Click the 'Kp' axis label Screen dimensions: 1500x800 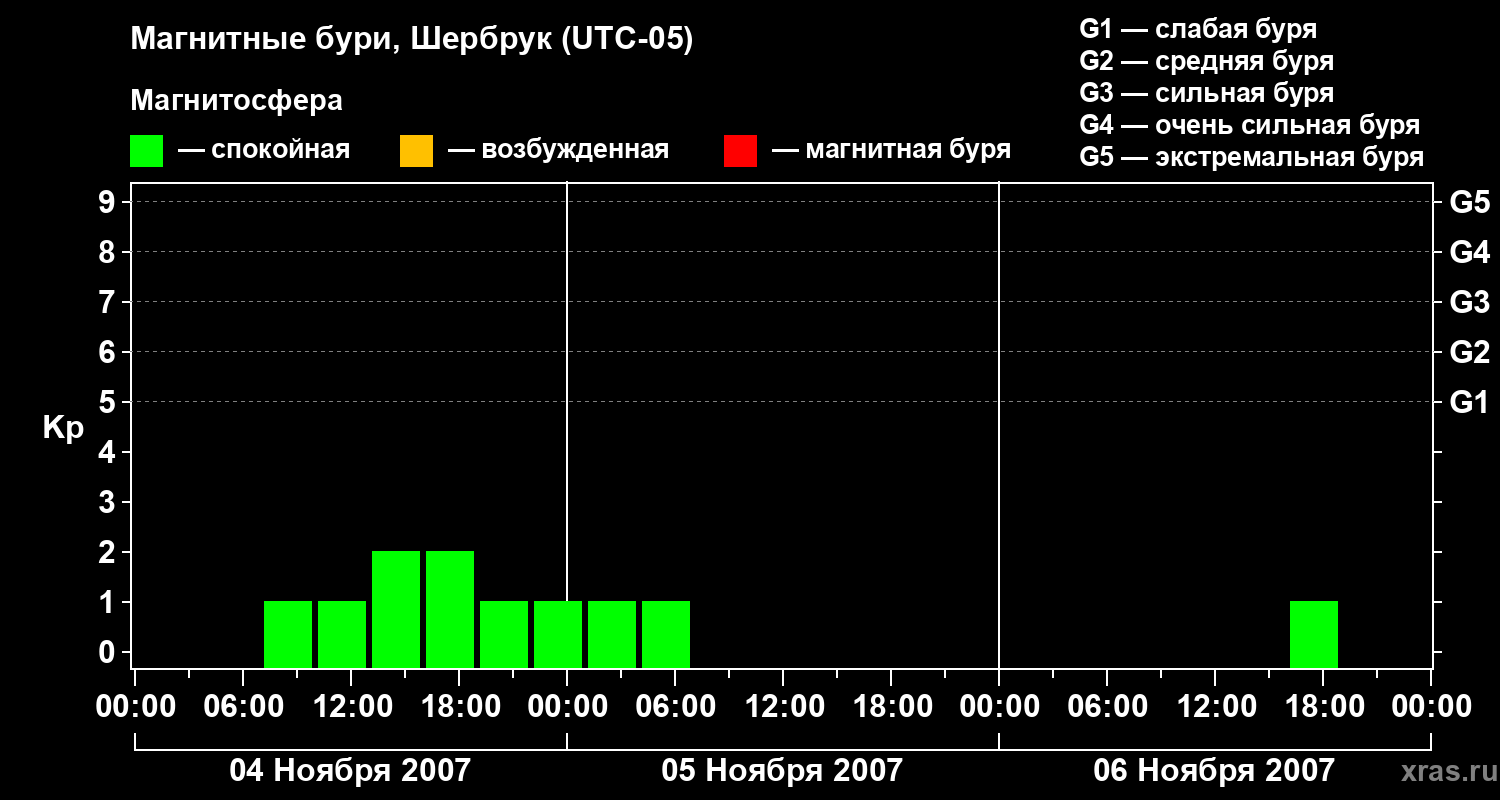[63, 428]
